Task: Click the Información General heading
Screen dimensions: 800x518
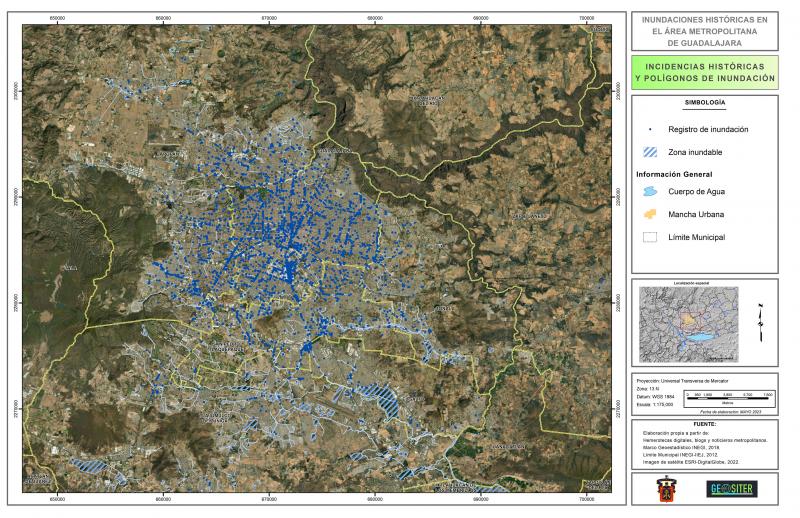Action: tap(674, 175)
